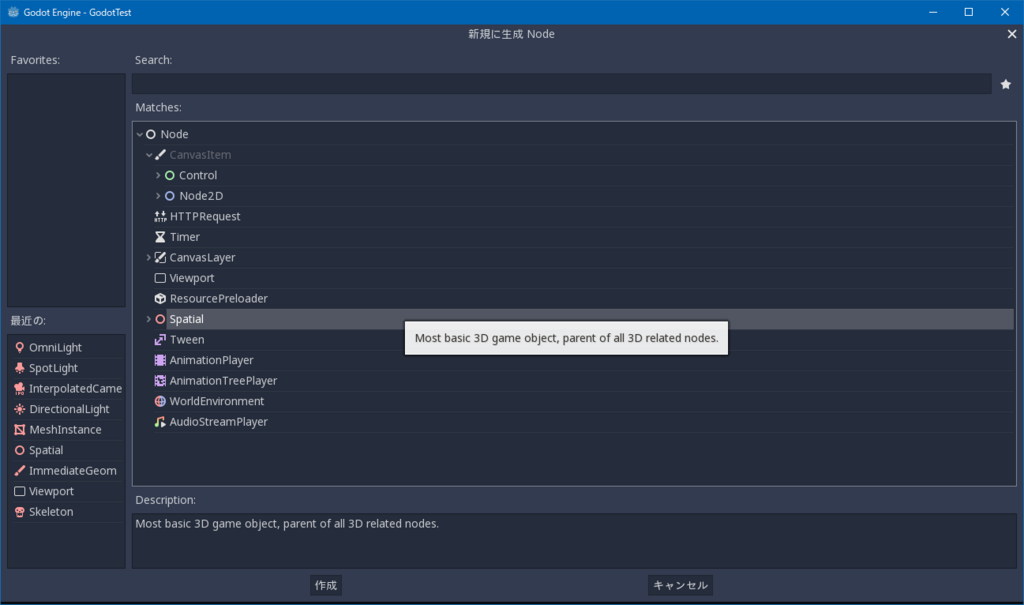The height and width of the screenshot is (605, 1024).
Task: Click the ResourcePreloader cube icon
Action: coord(160,299)
